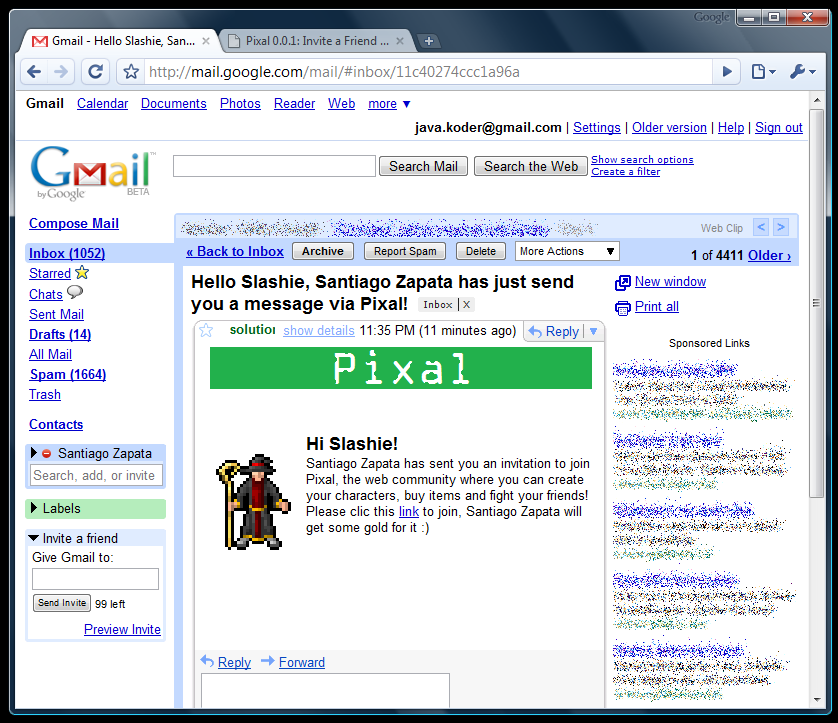Viewport: 838px width, 723px height.
Task: Open the wrench settings menu icon
Action: [802, 71]
